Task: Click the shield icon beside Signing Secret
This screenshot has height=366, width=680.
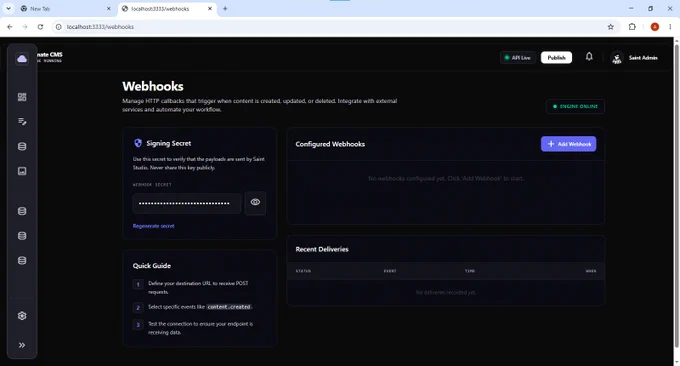Action: pos(138,143)
